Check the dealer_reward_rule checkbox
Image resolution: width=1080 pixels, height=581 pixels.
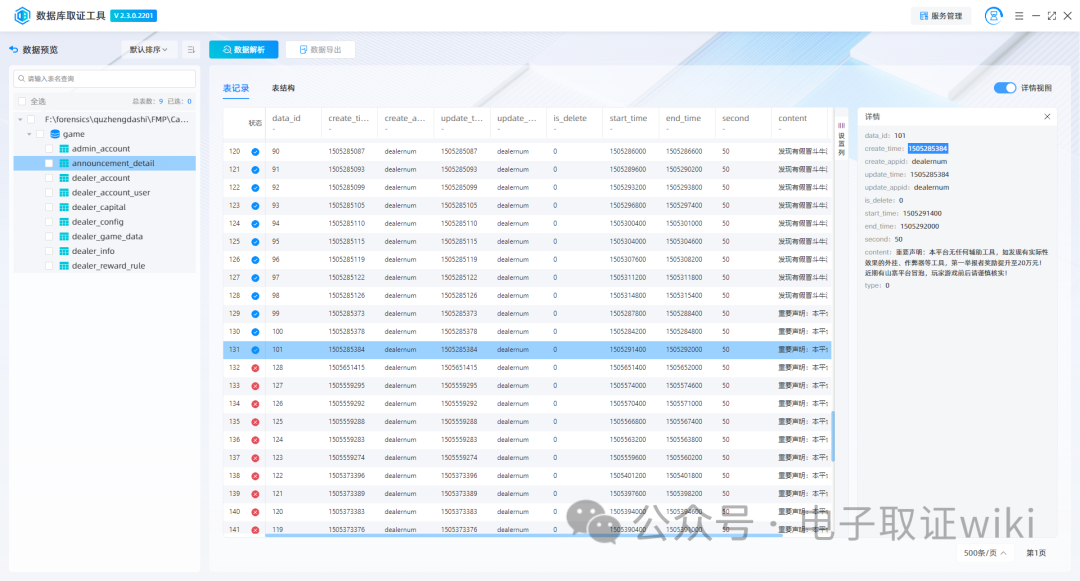tap(49, 266)
